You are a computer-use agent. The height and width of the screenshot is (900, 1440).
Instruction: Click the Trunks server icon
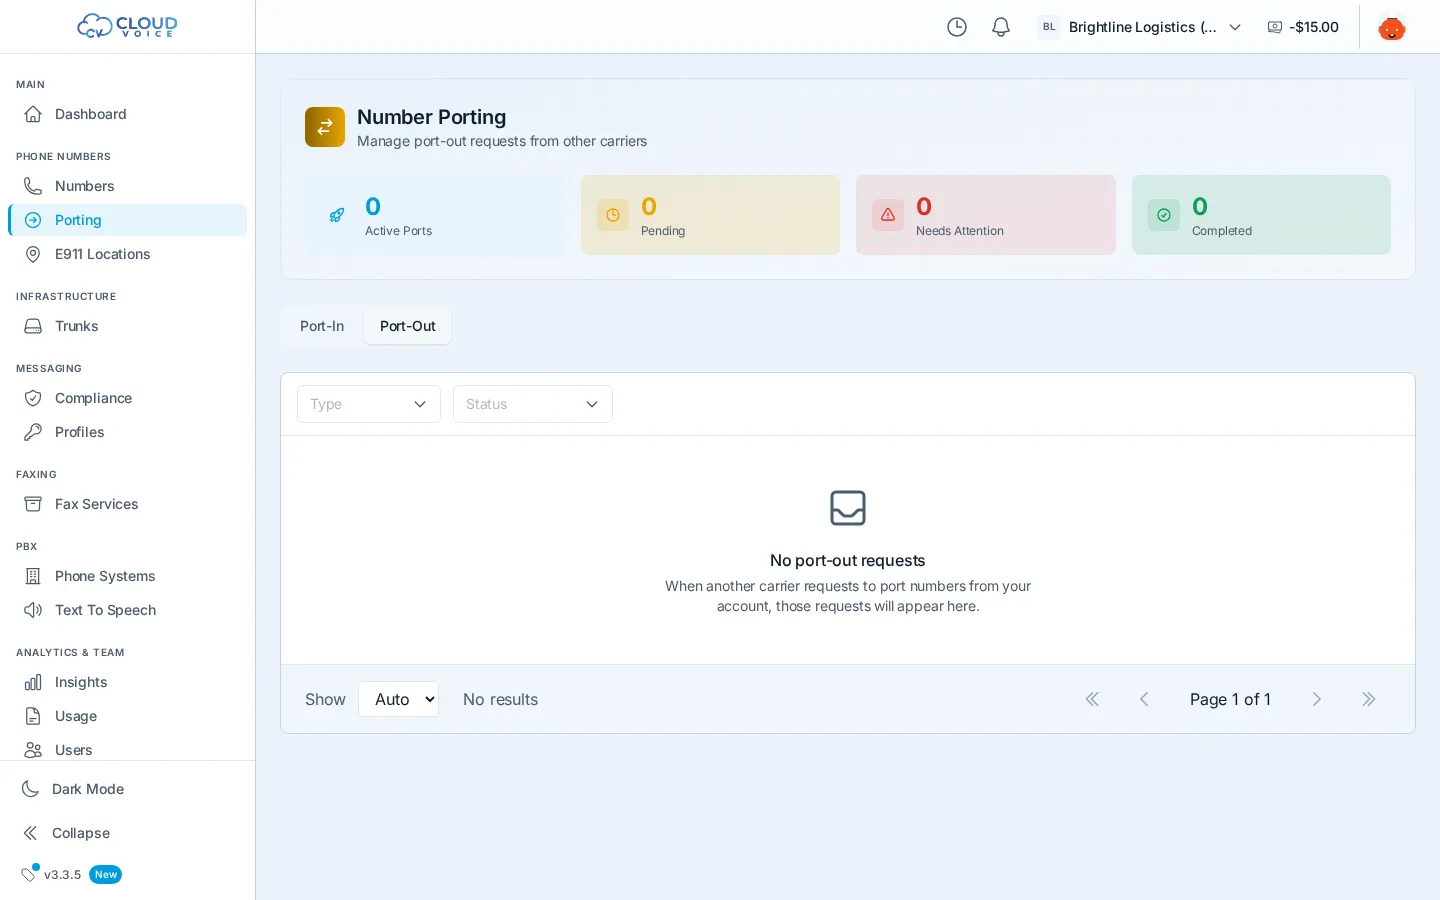[x=33, y=326]
